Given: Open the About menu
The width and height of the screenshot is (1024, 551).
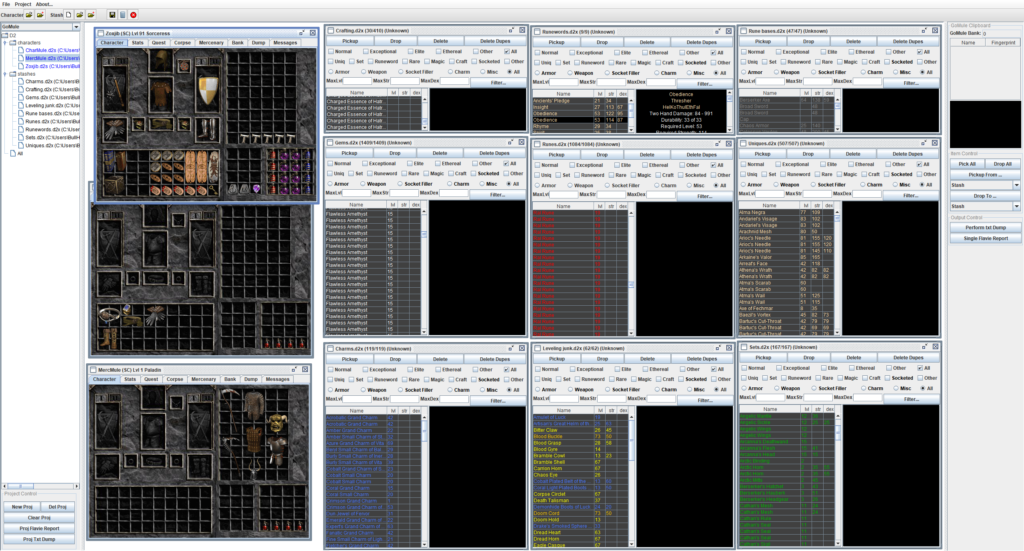Looking at the screenshot, I should click(x=44, y=4).
